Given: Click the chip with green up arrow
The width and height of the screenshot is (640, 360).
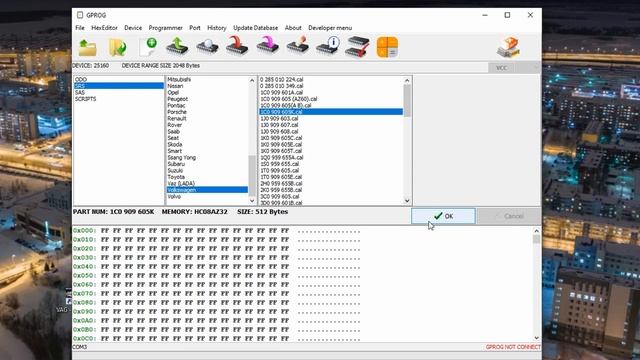Looking at the screenshot, I should [x=178, y=47].
